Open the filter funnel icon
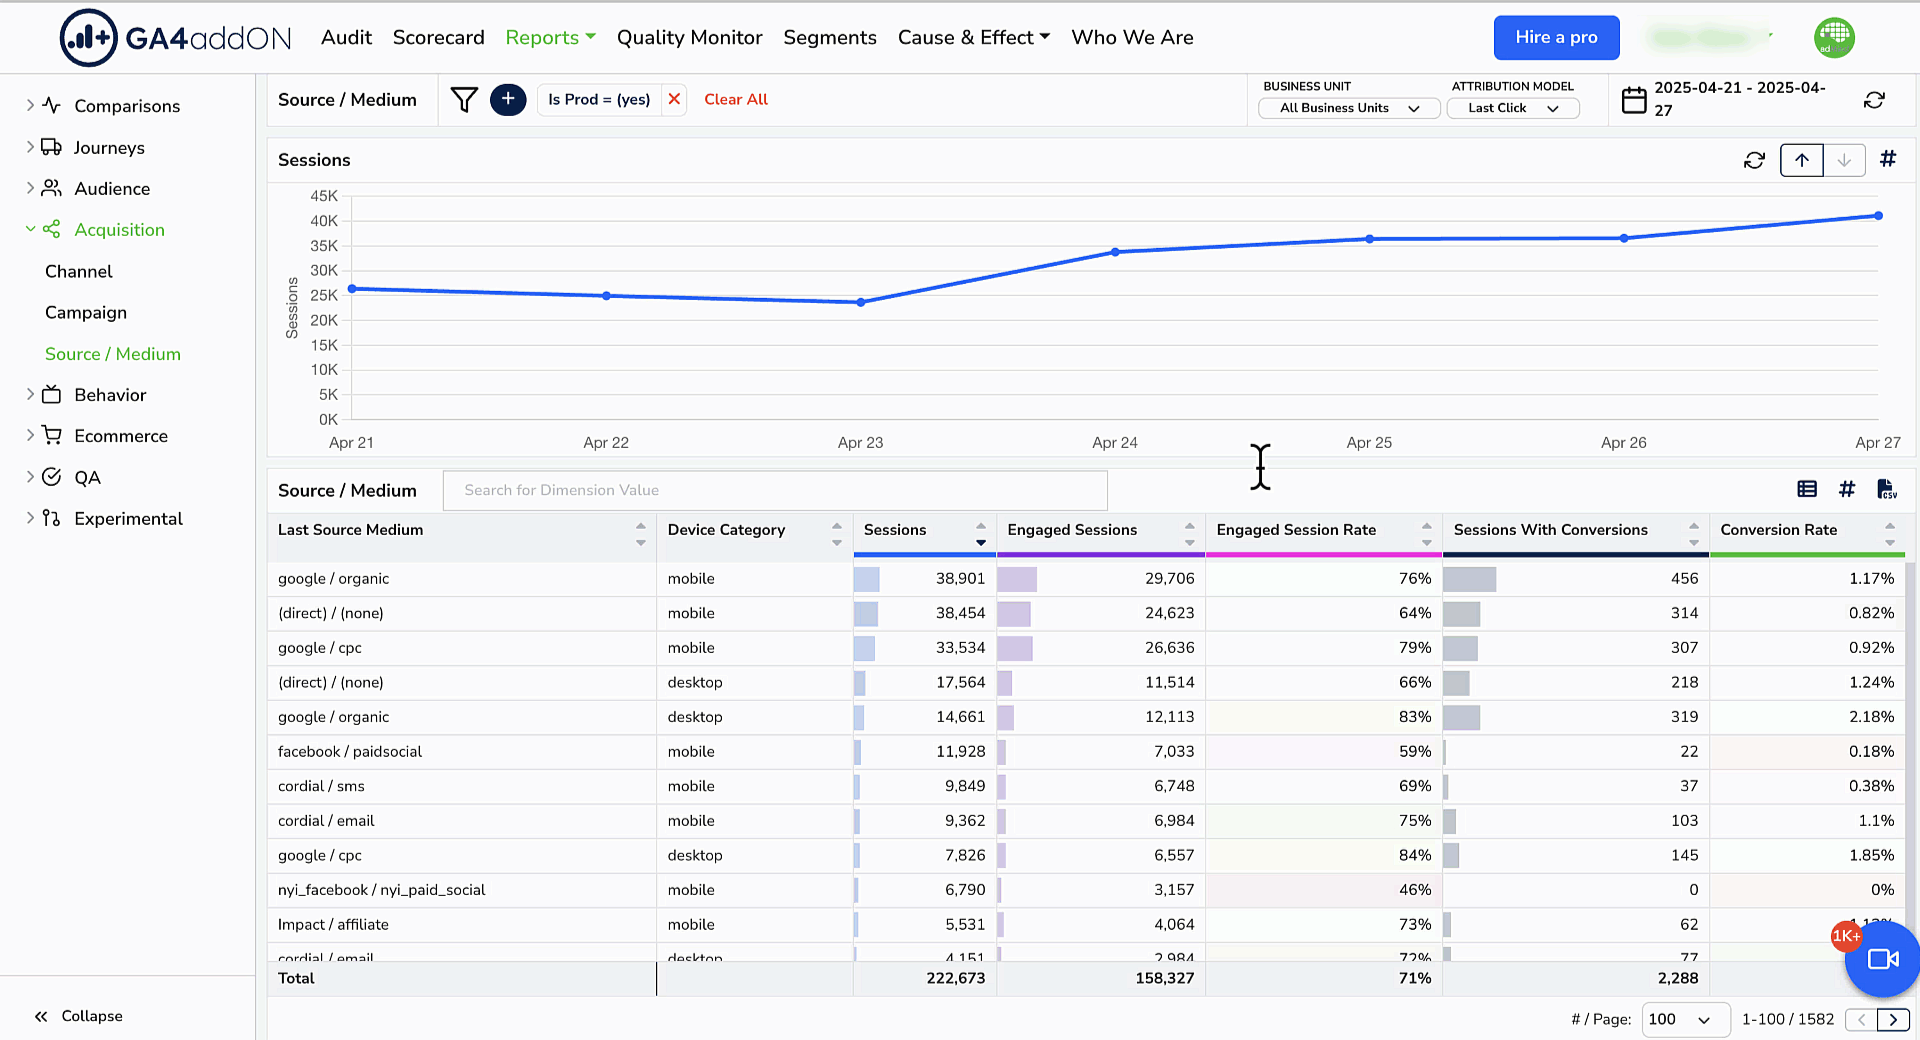The width and height of the screenshot is (1920, 1040). [x=463, y=99]
